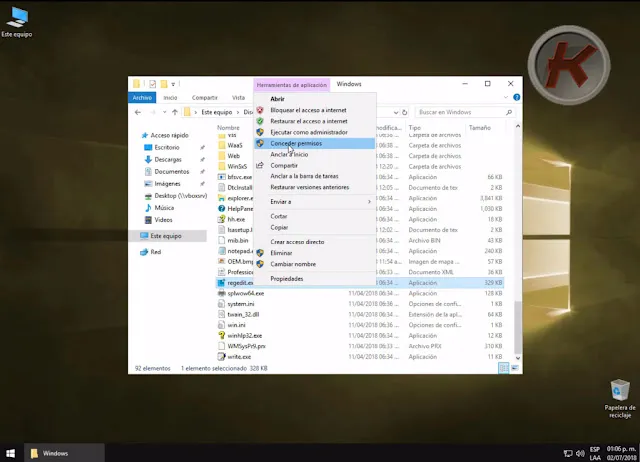
Task: Switch to details view icon in status bar
Action: click(x=504, y=368)
